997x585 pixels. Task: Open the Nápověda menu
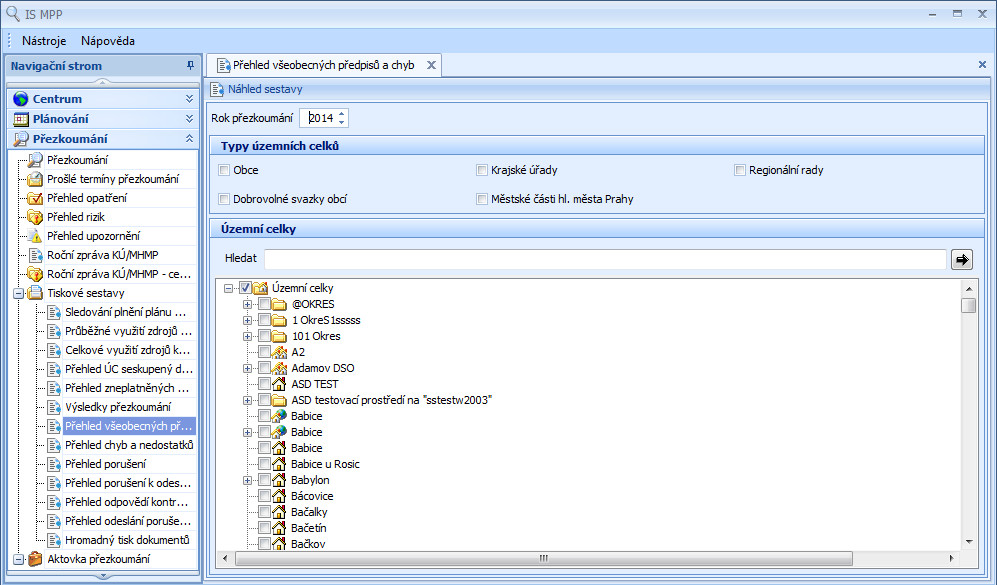click(108, 41)
